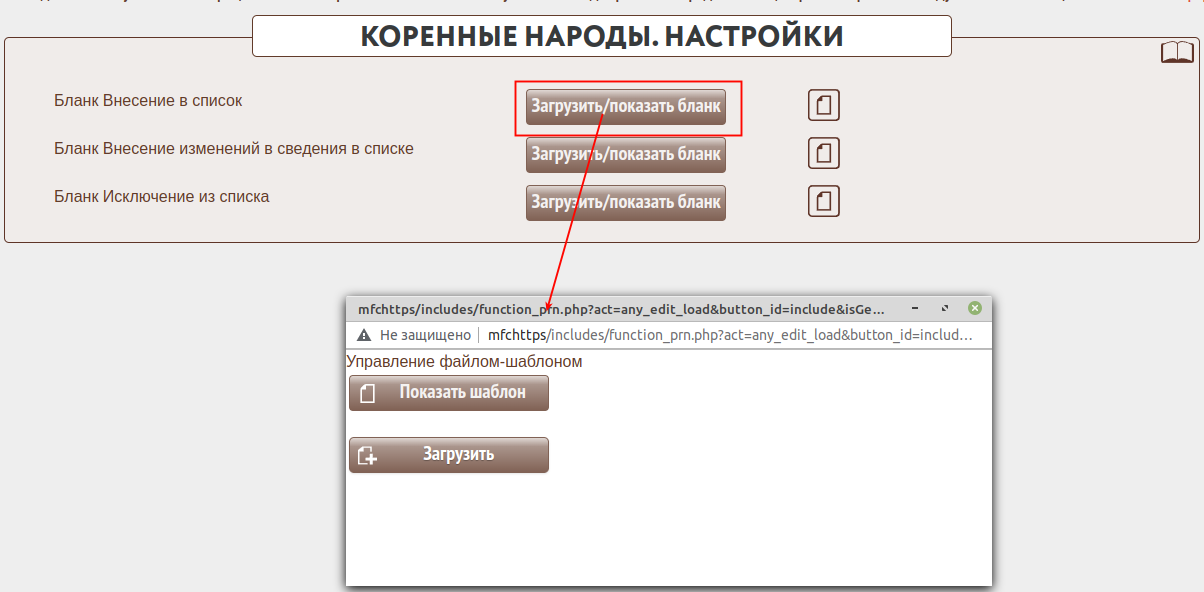The height and width of the screenshot is (592, 1204).
Task: Upload a template file using Загрузить
Action: tap(449, 455)
